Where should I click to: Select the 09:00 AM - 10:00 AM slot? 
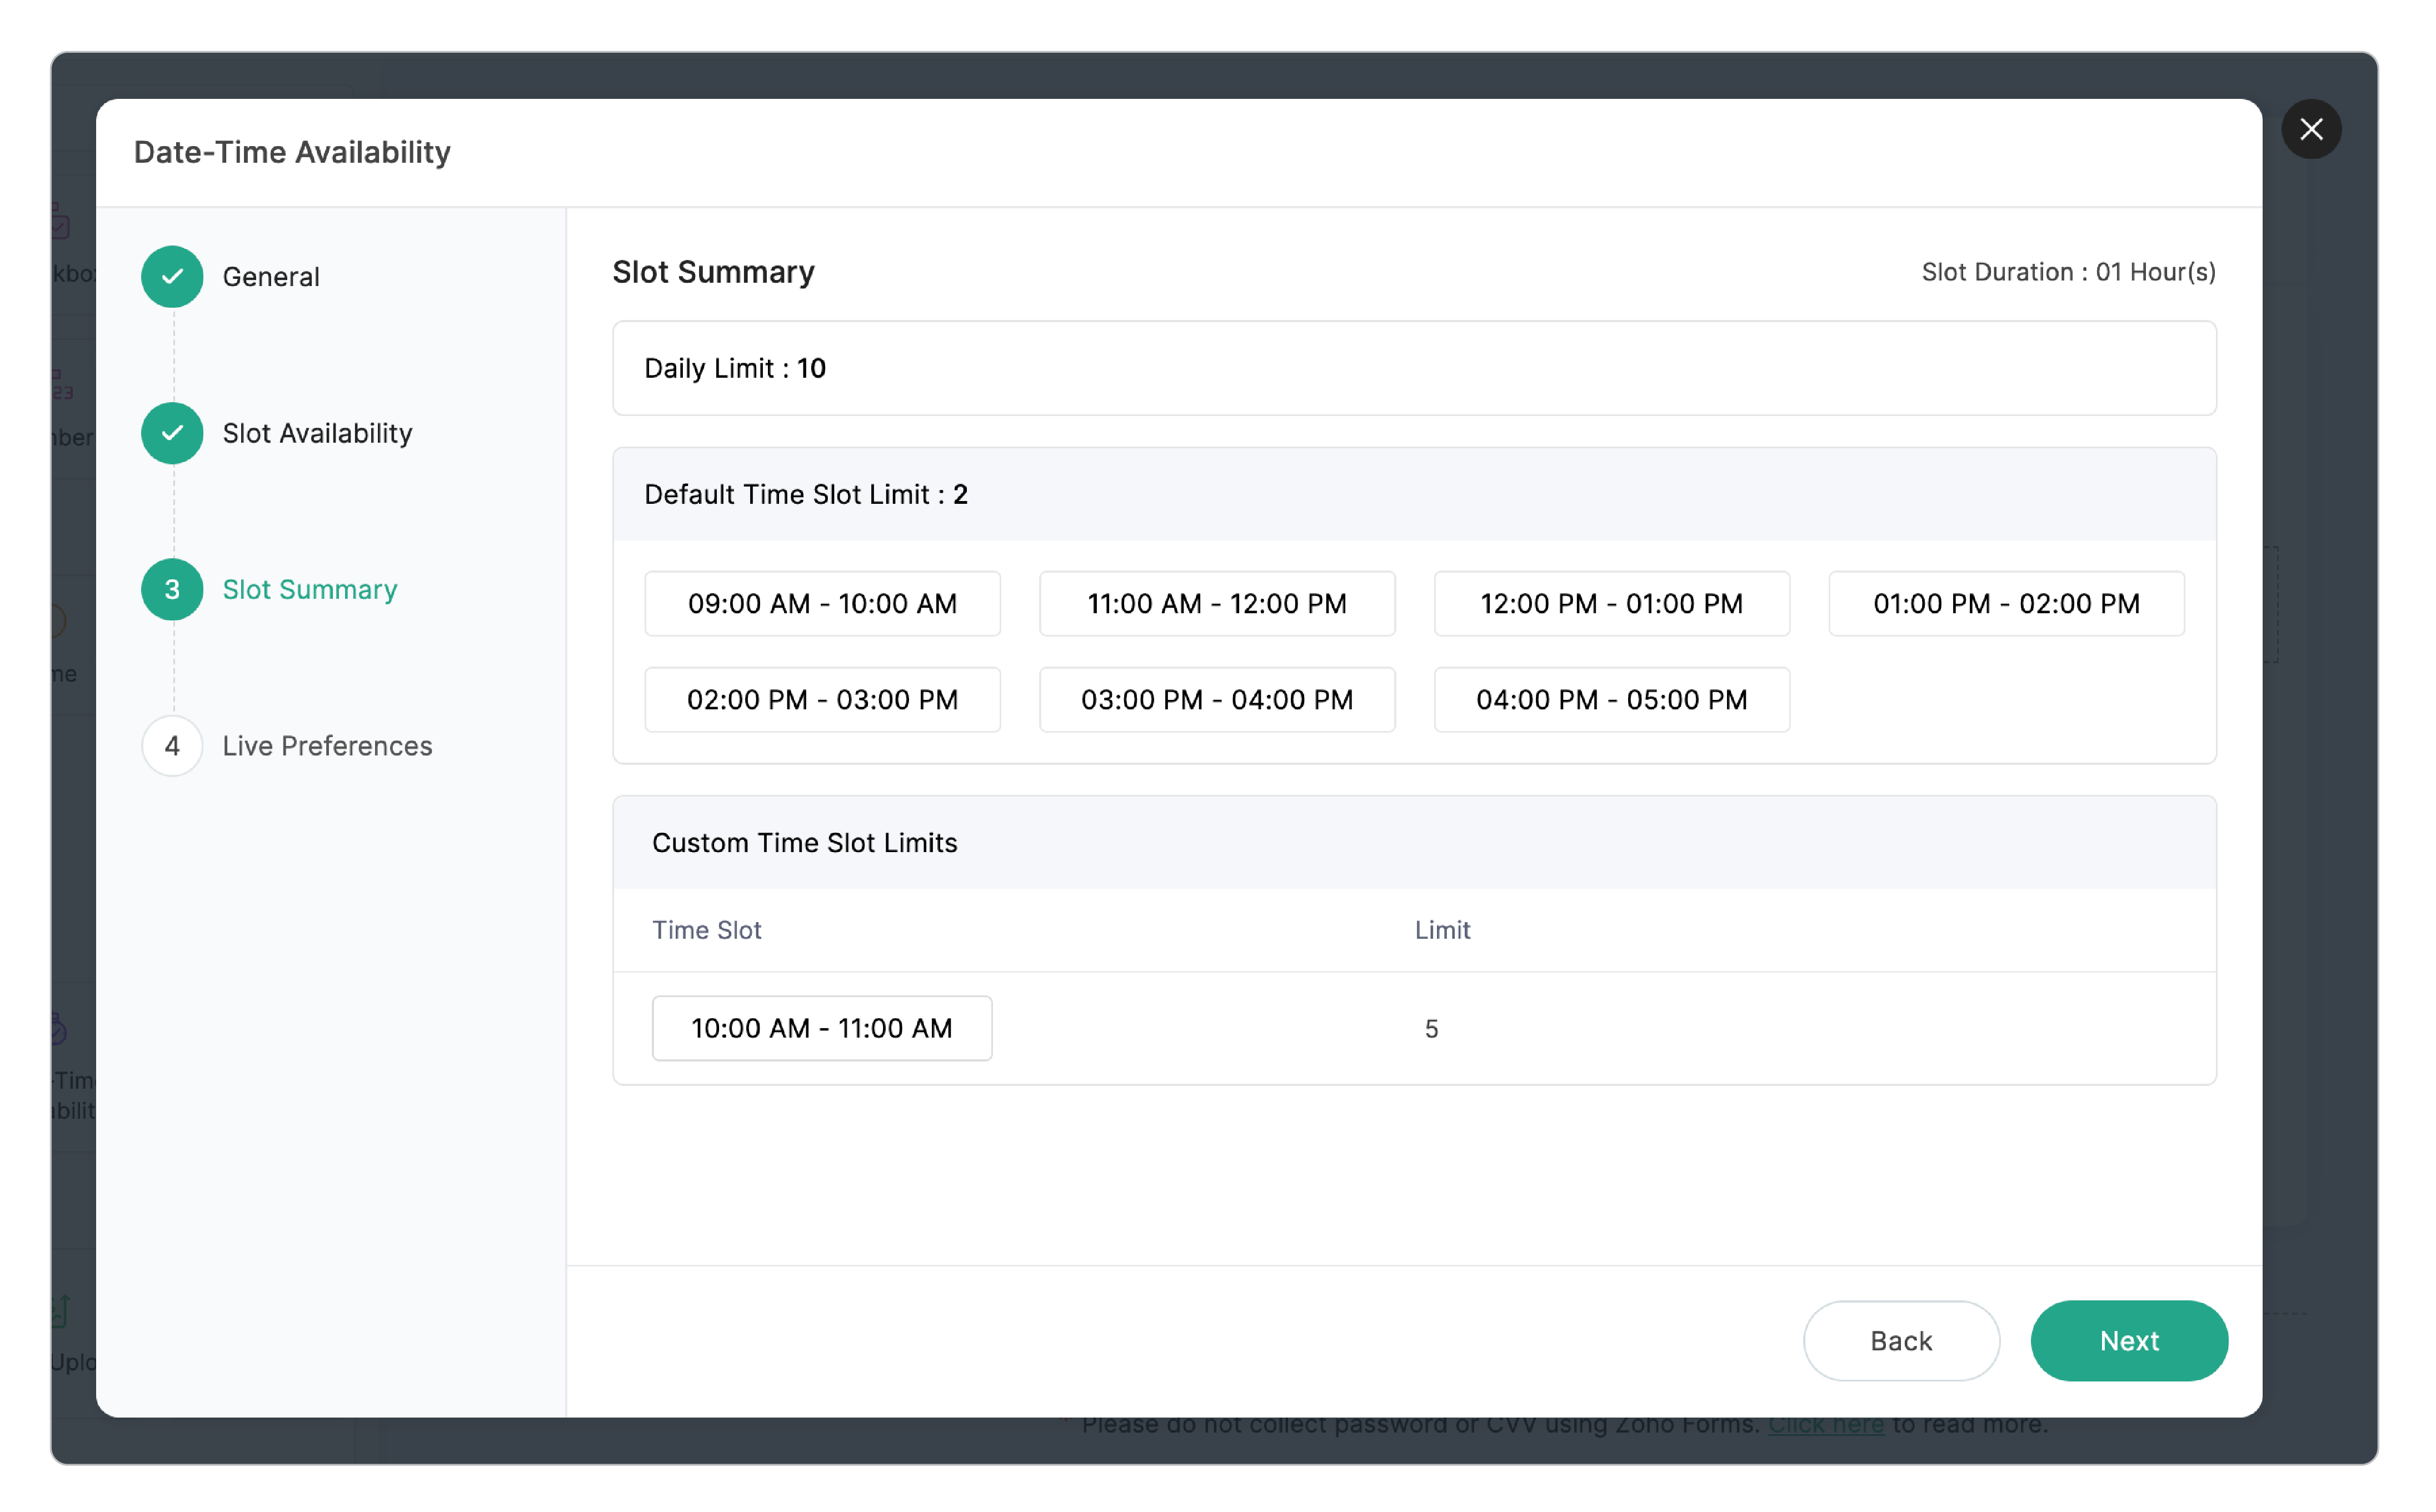point(822,603)
